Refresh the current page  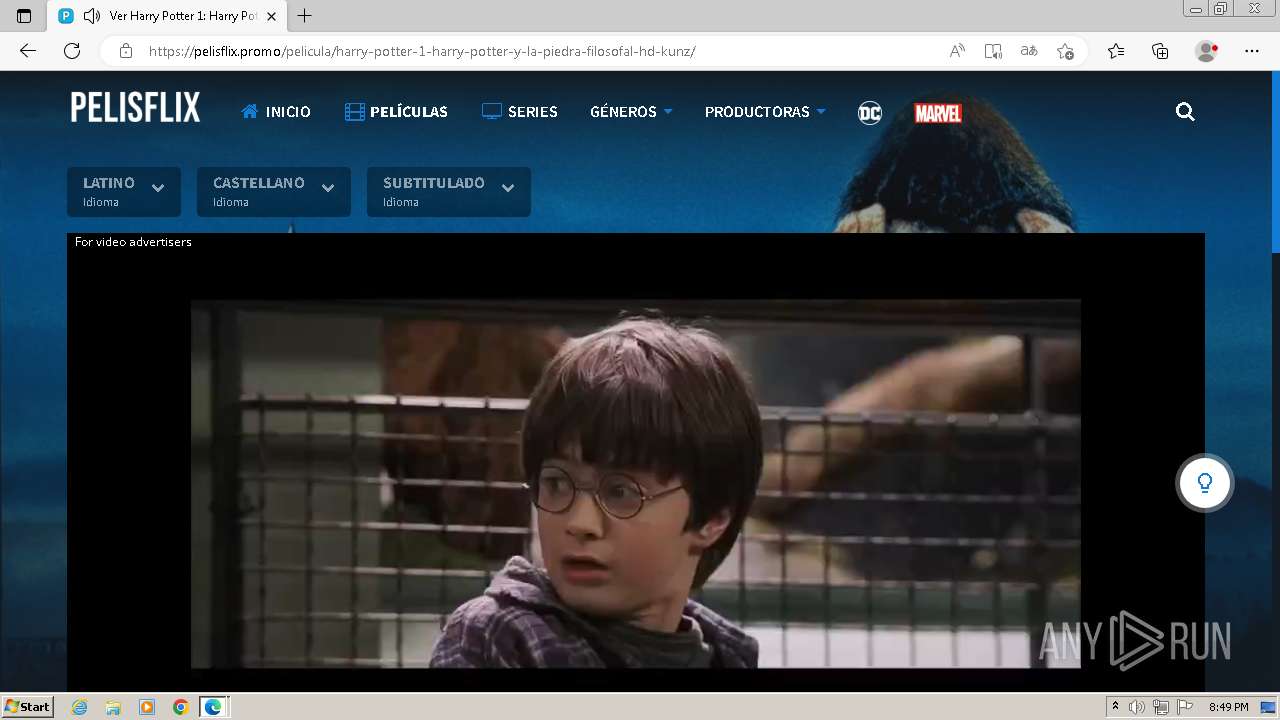[72, 51]
